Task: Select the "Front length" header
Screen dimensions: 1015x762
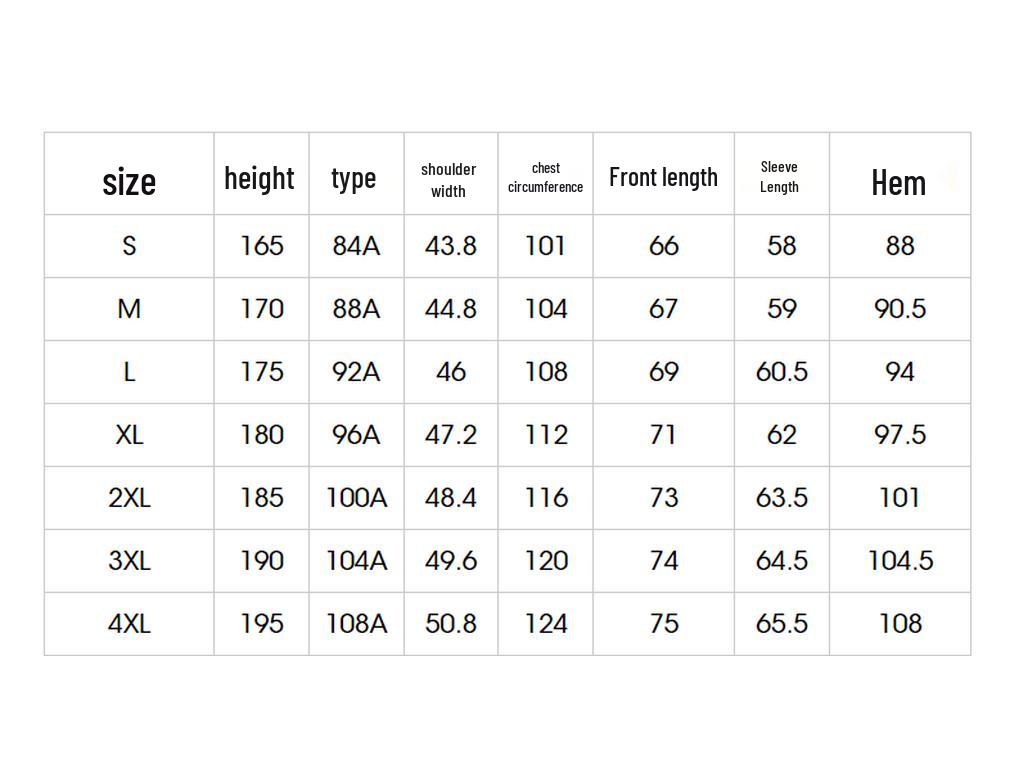Action: click(663, 177)
